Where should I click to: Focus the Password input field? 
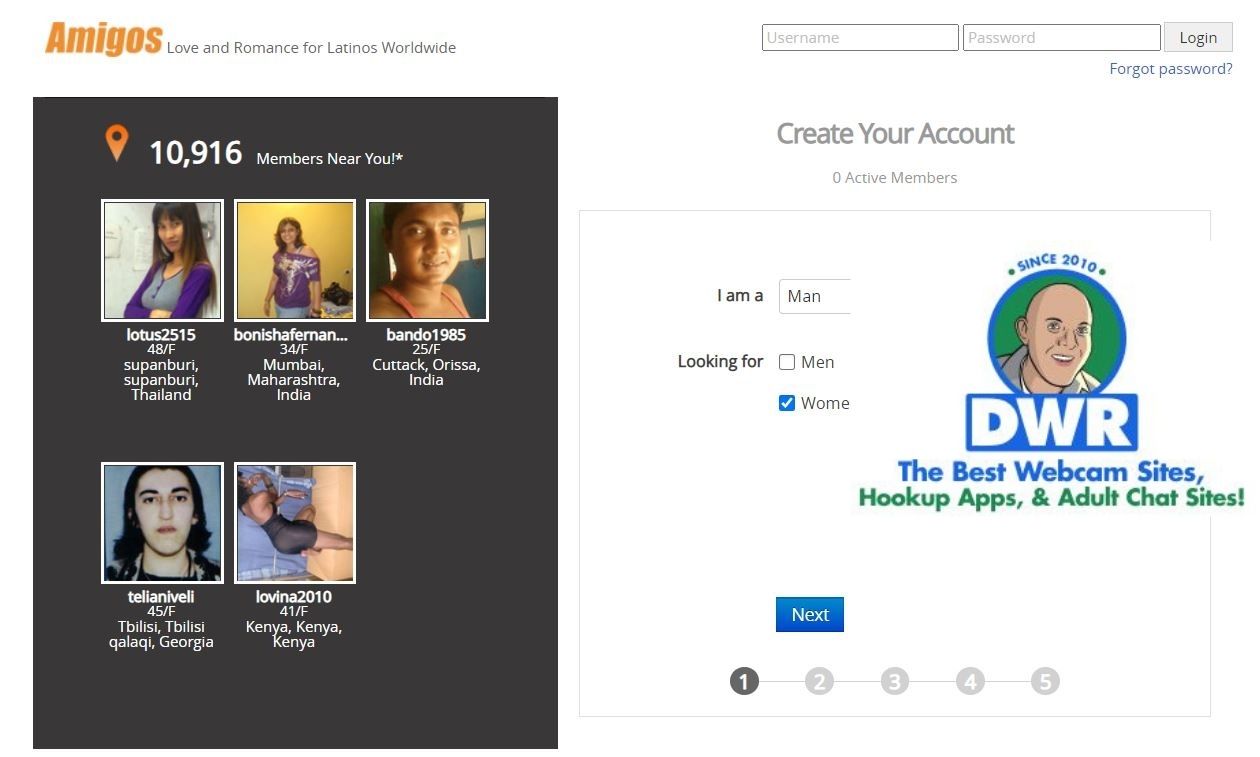tap(1061, 38)
